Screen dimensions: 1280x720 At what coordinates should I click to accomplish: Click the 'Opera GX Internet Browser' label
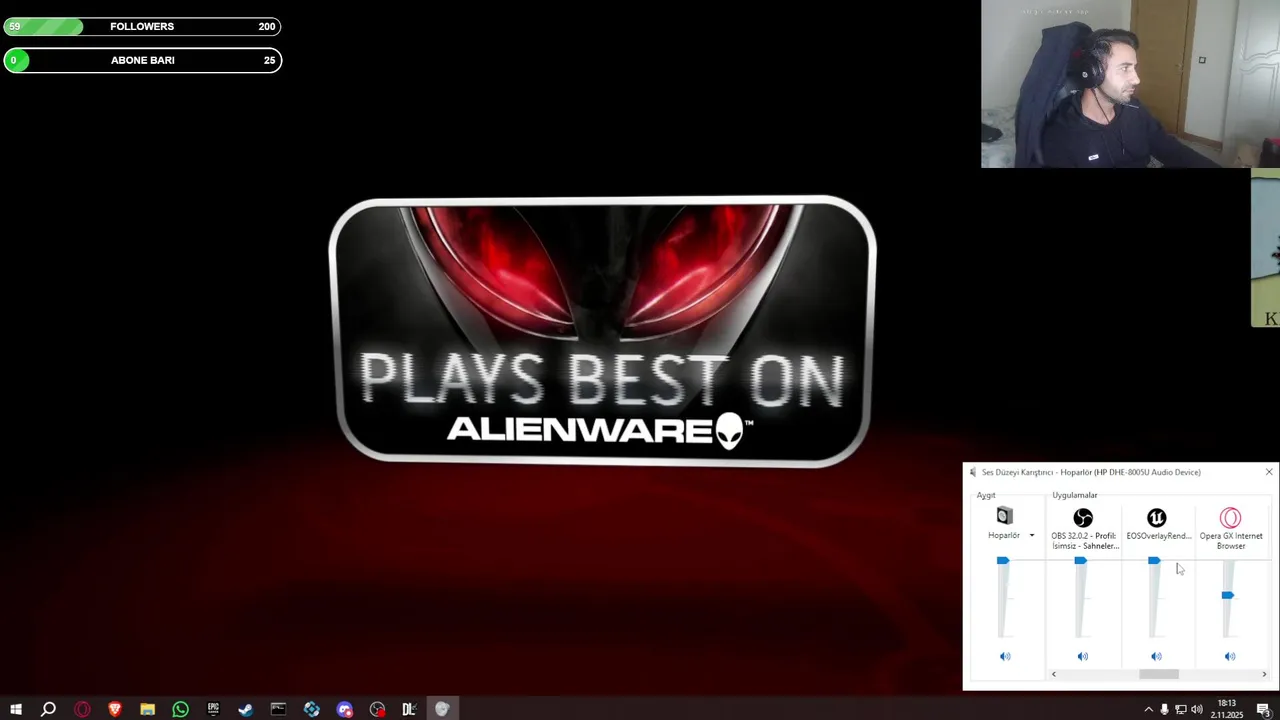click(1231, 541)
